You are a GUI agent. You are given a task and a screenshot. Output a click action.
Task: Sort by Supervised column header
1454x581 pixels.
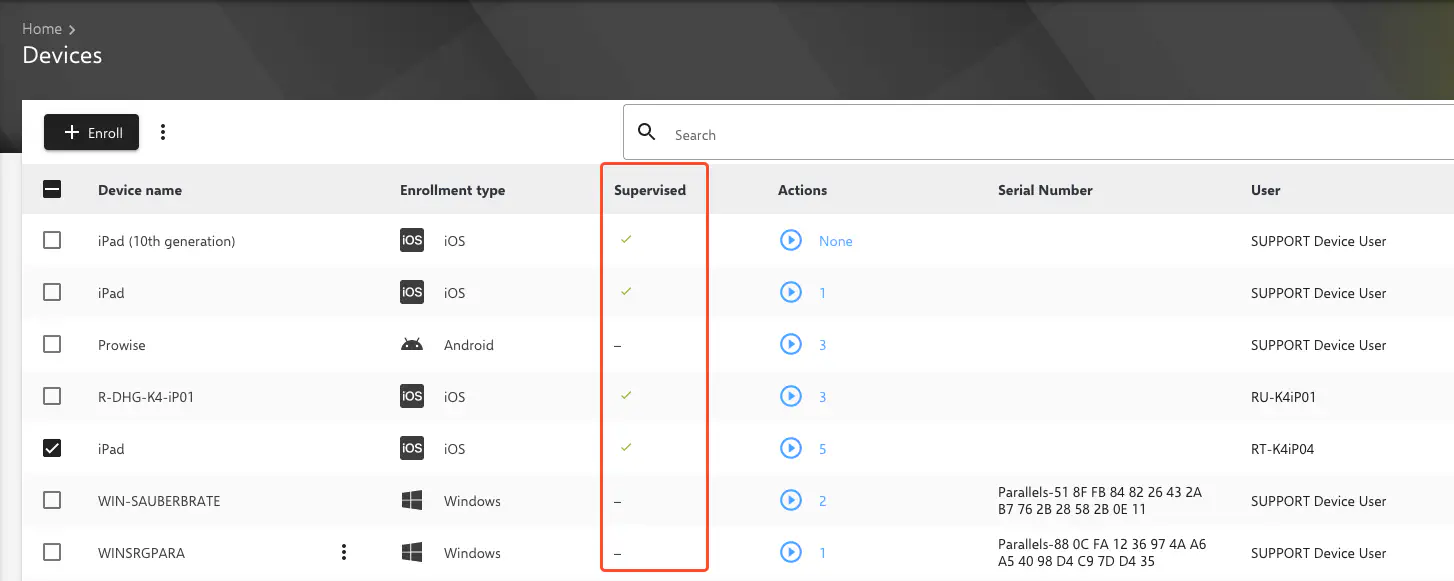[x=650, y=190]
